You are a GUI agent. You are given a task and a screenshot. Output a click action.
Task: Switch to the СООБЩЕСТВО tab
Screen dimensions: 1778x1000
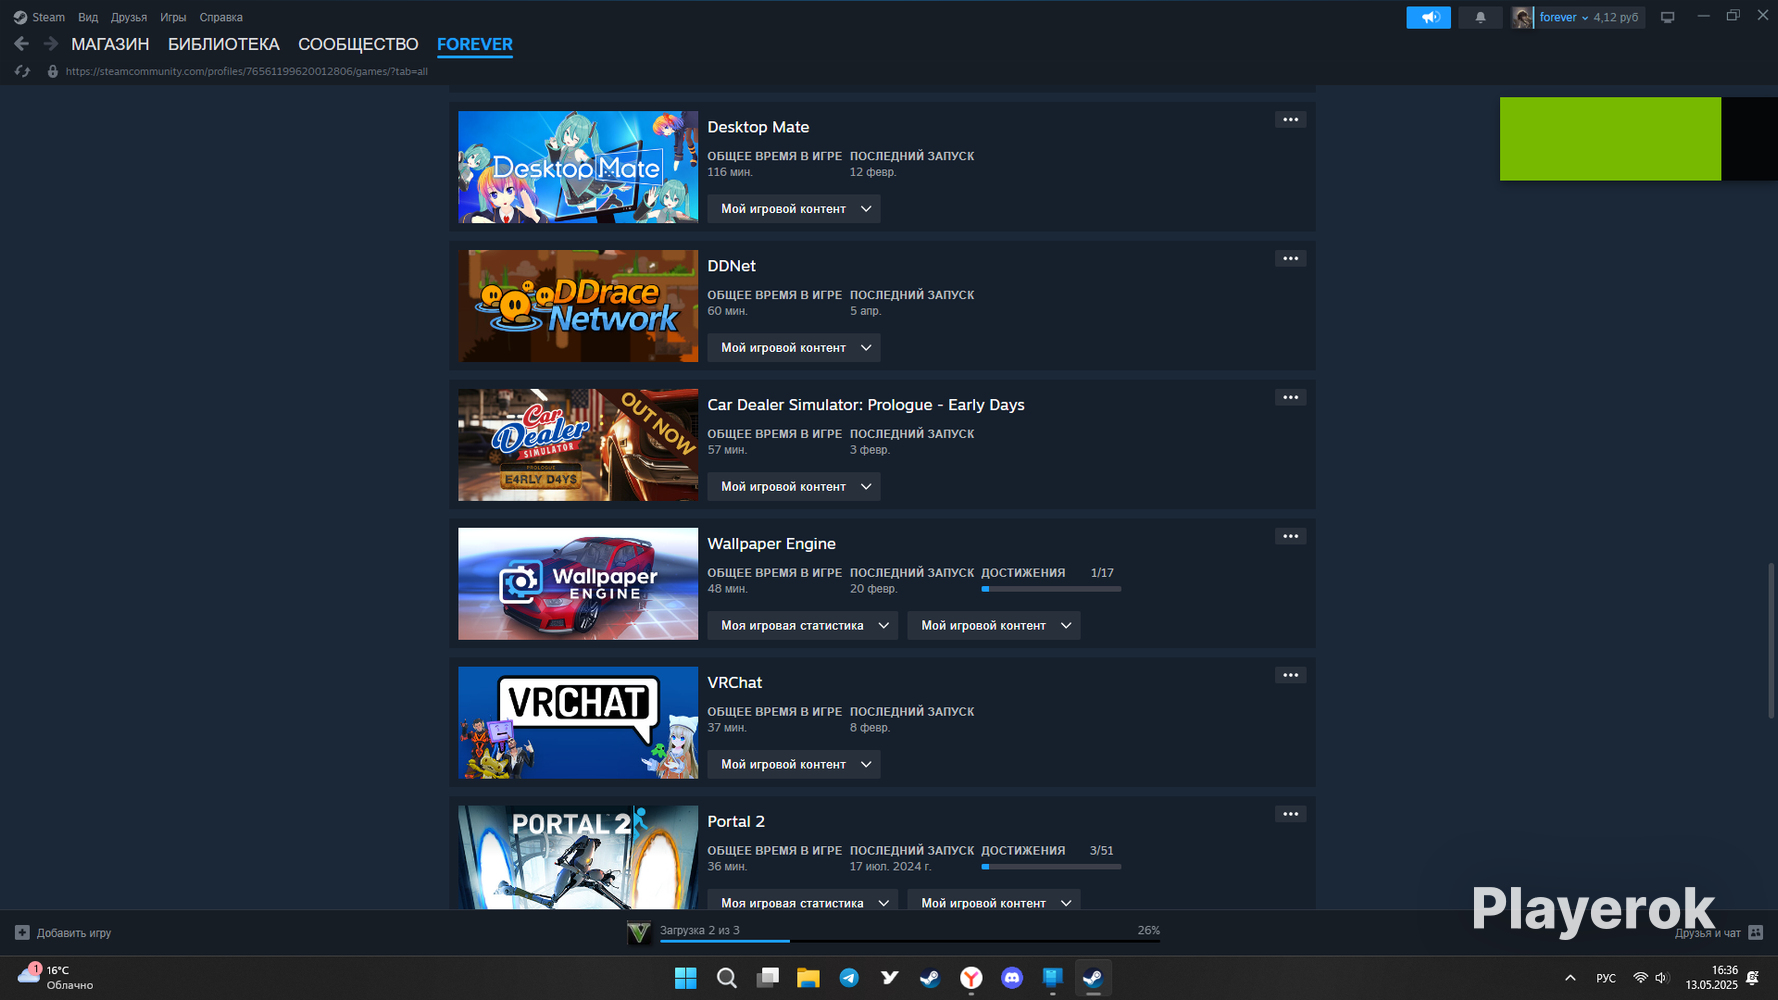click(358, 44)
